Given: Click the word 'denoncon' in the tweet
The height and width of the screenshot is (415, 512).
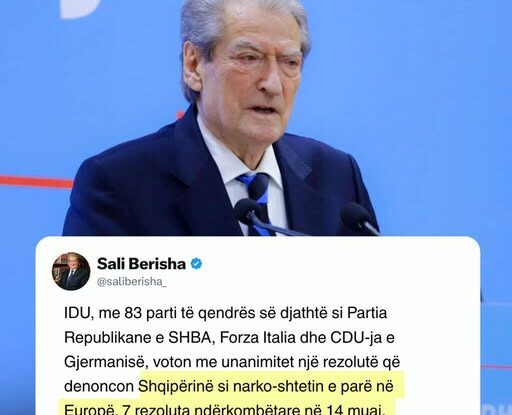Looking at the screenshot, I should click(99, 387).
